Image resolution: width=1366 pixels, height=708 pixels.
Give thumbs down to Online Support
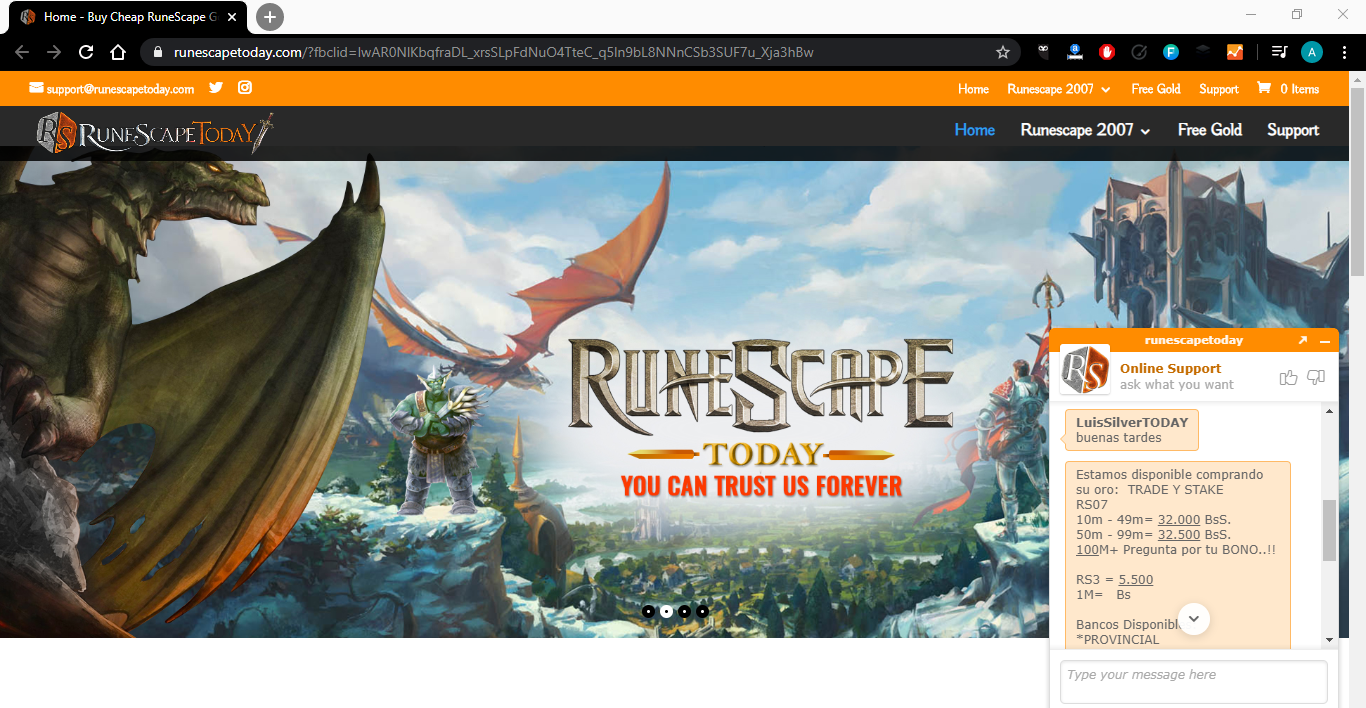[1316, 377]
